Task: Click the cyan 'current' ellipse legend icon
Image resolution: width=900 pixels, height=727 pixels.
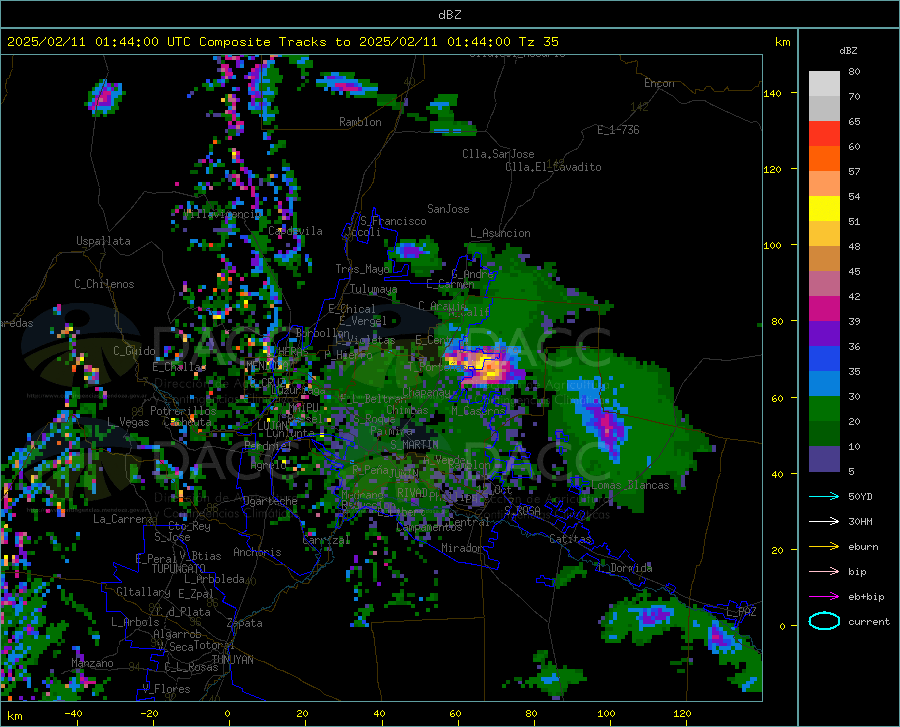Action: point(824,621)
